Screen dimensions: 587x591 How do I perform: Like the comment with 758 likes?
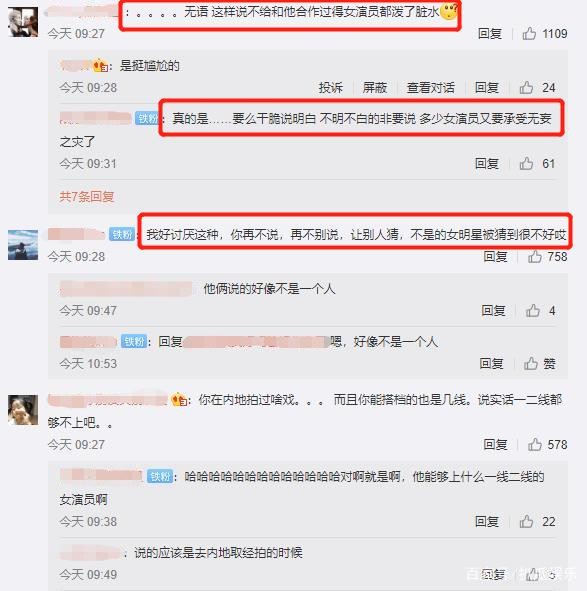click(x=535, y=257)
